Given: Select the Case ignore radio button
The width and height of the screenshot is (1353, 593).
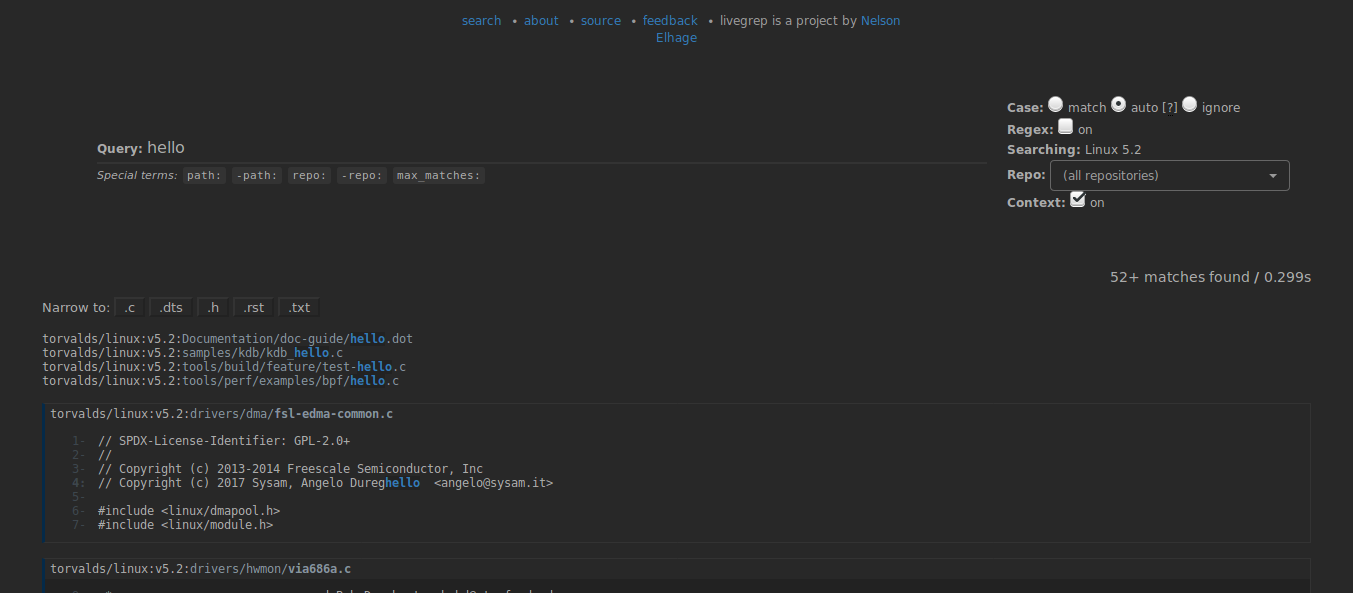Looking at the screenshot, I should point(1189,105).
